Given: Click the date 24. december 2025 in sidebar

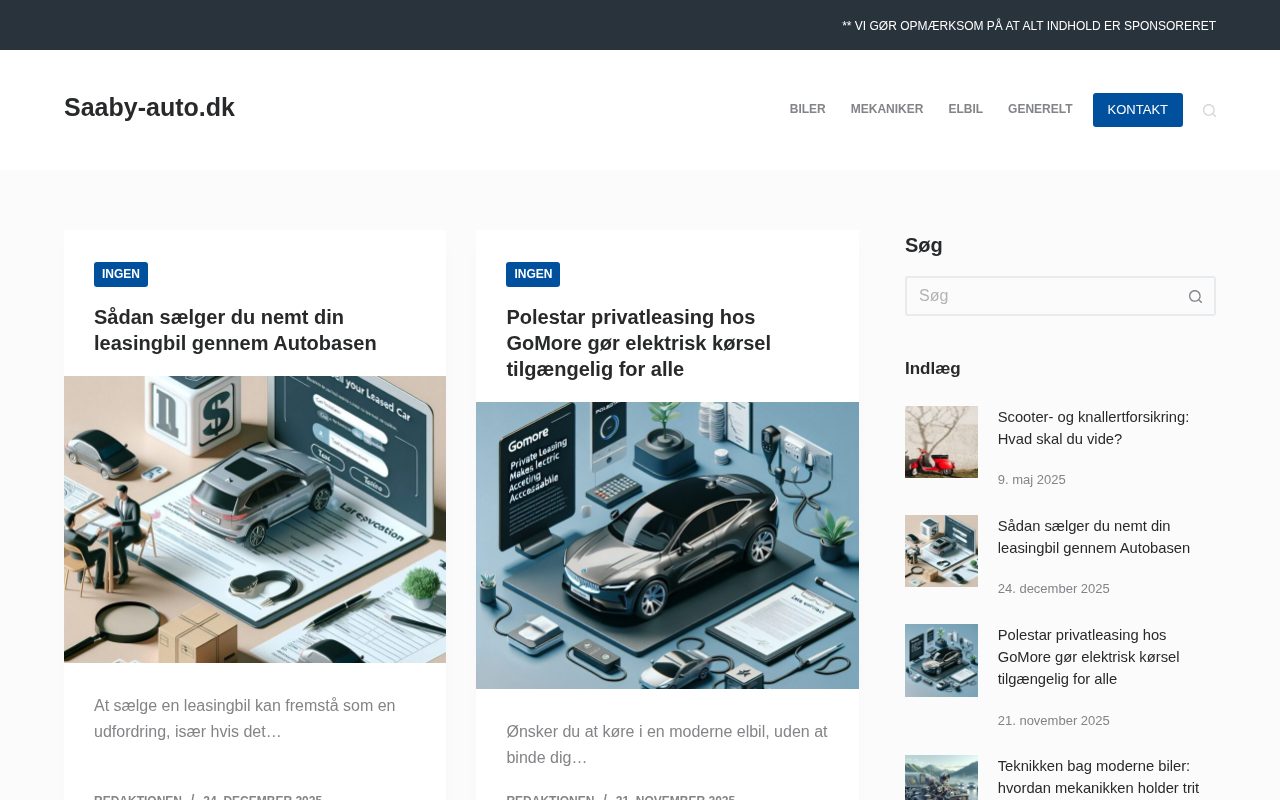Looking at the screenshot, I should click(x=1054, y=589).
